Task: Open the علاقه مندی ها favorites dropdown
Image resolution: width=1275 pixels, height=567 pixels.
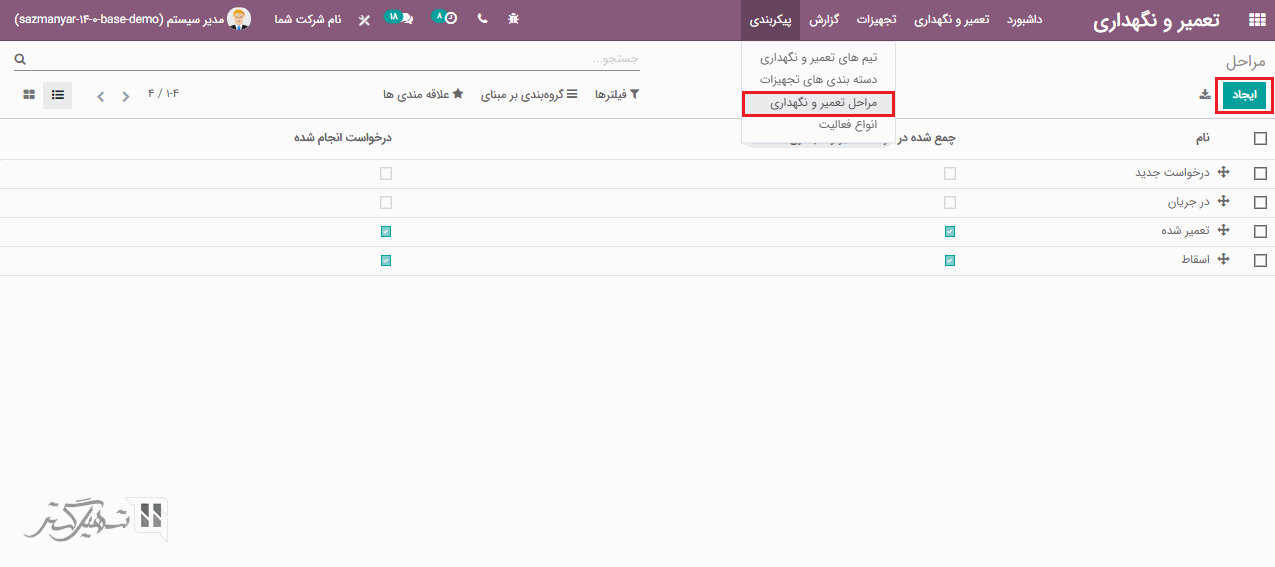Action: (423, 95)
